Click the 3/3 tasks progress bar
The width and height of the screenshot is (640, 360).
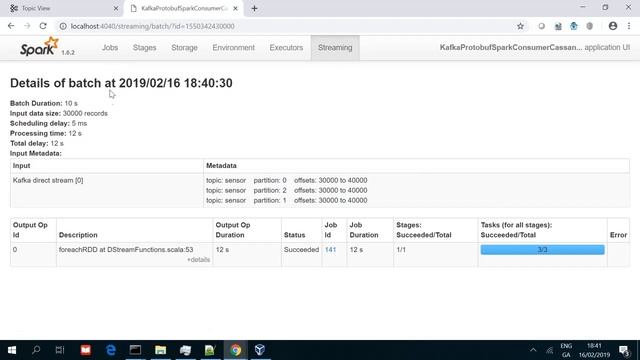pyautogui.click(x=542, y=249)
